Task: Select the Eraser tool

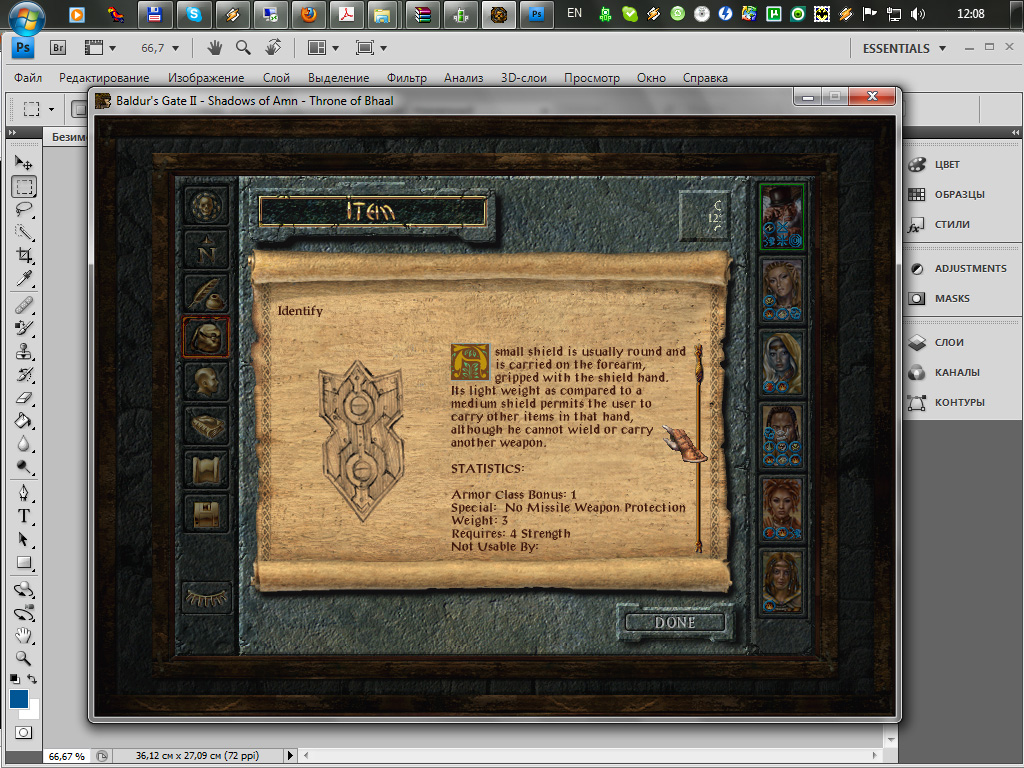Action: pyautogui.click(x=24, y=398)
